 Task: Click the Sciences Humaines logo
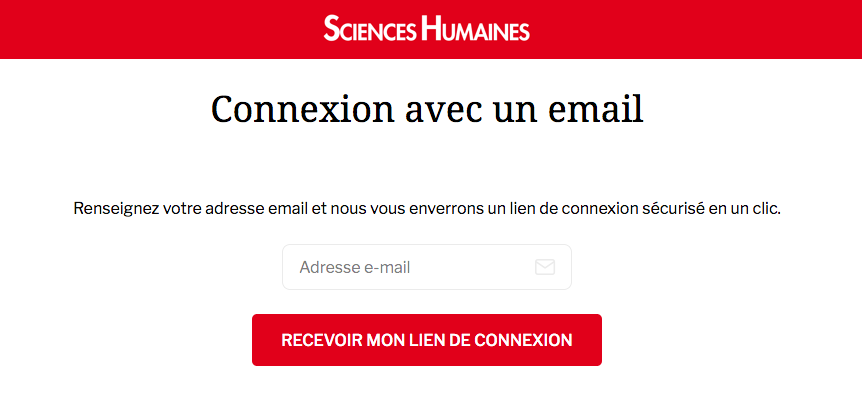coord(427,29)
